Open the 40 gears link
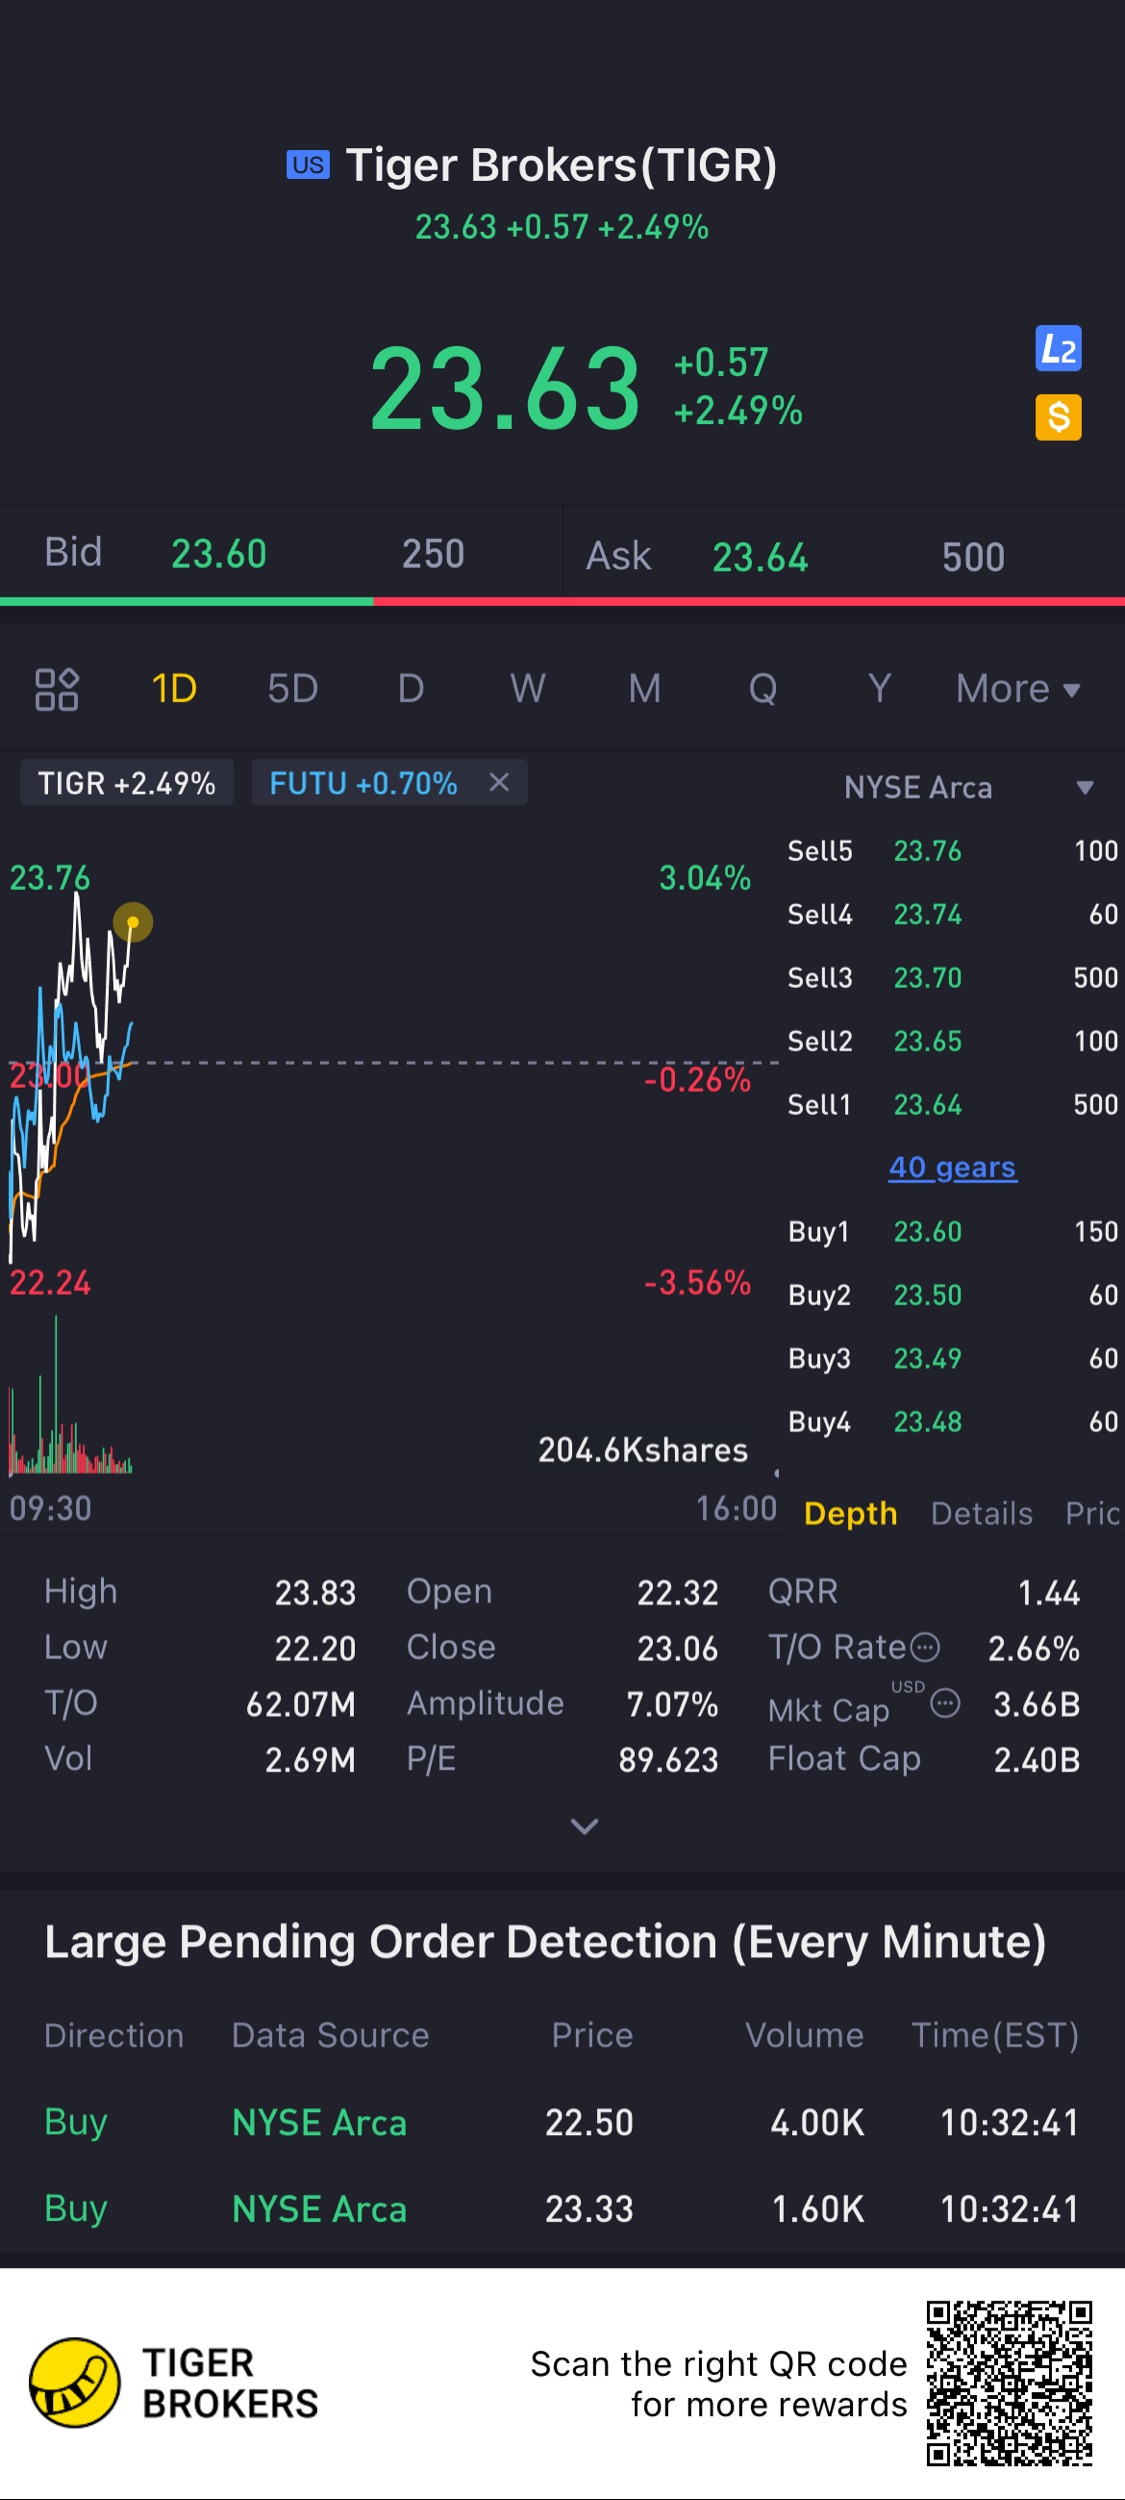 pos(952,1167)
